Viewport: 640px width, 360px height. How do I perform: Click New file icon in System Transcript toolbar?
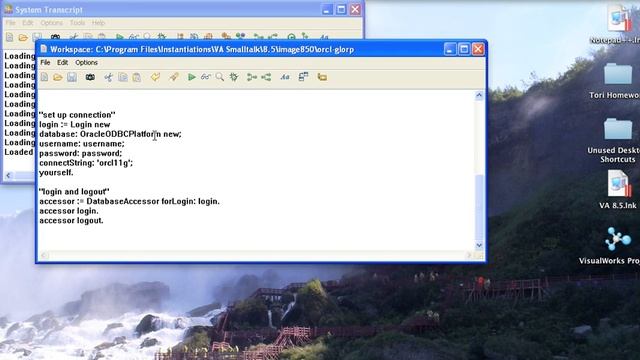9,38
